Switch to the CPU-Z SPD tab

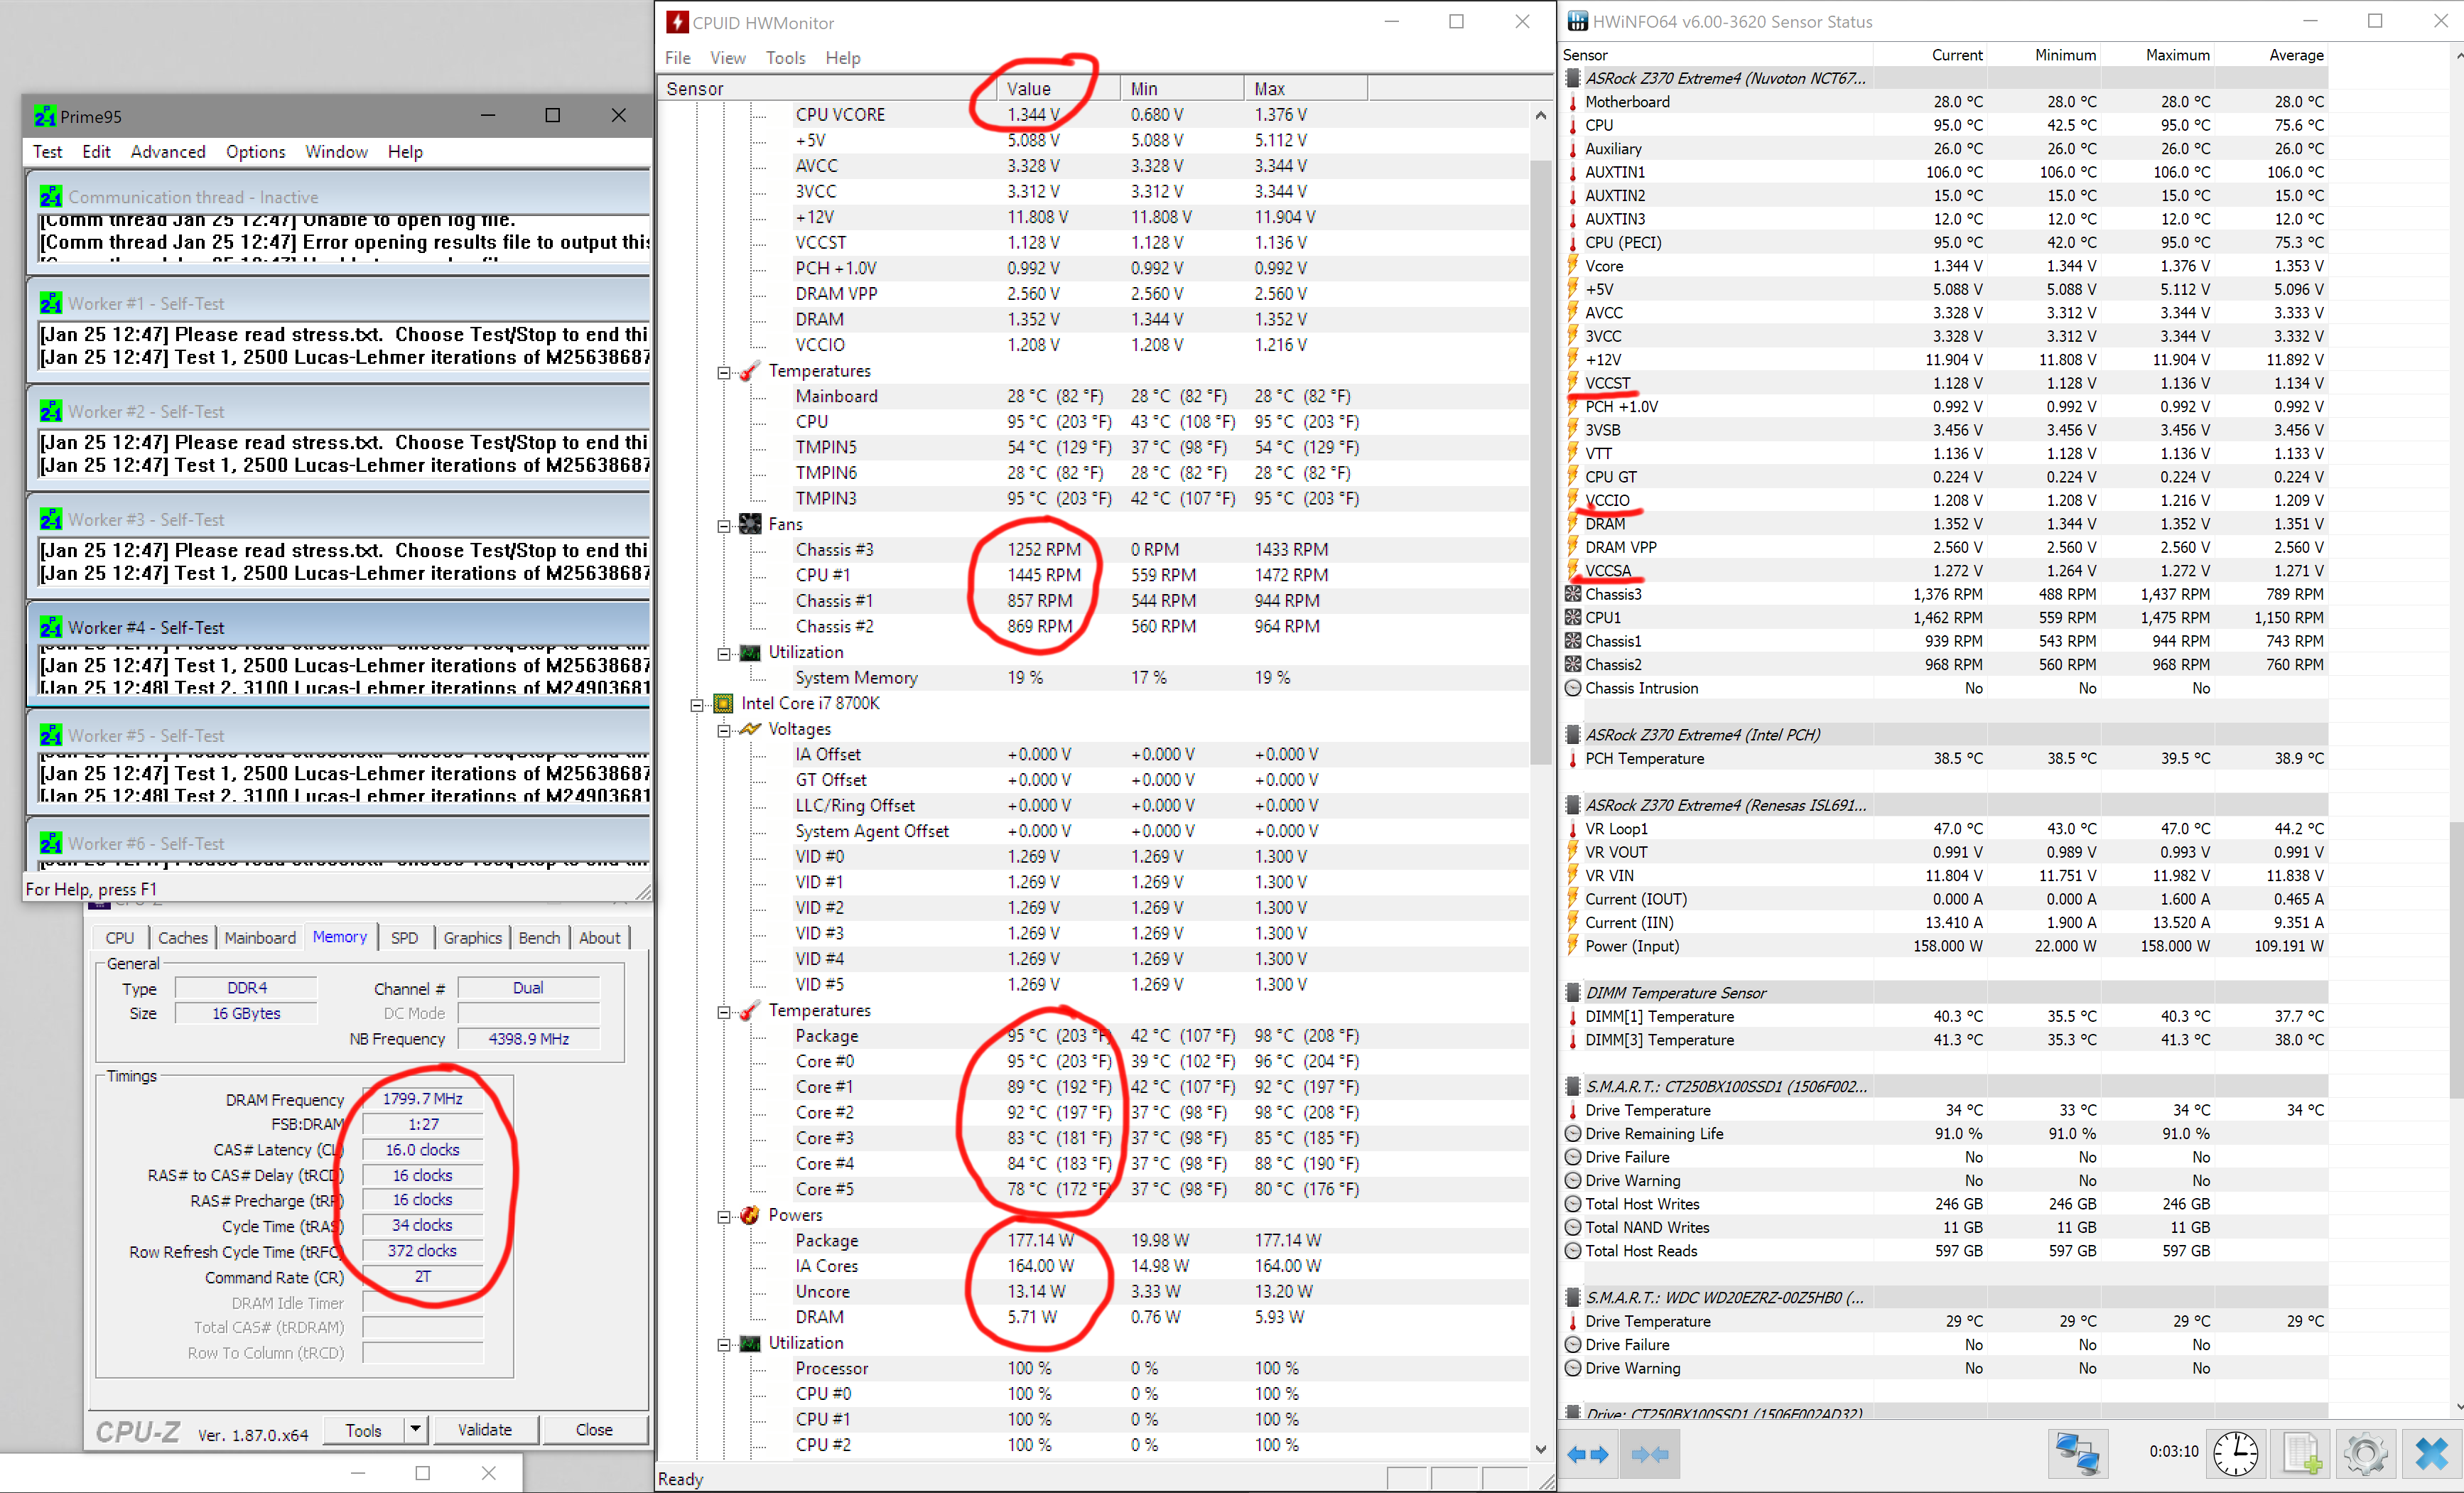tap(404, 937)
